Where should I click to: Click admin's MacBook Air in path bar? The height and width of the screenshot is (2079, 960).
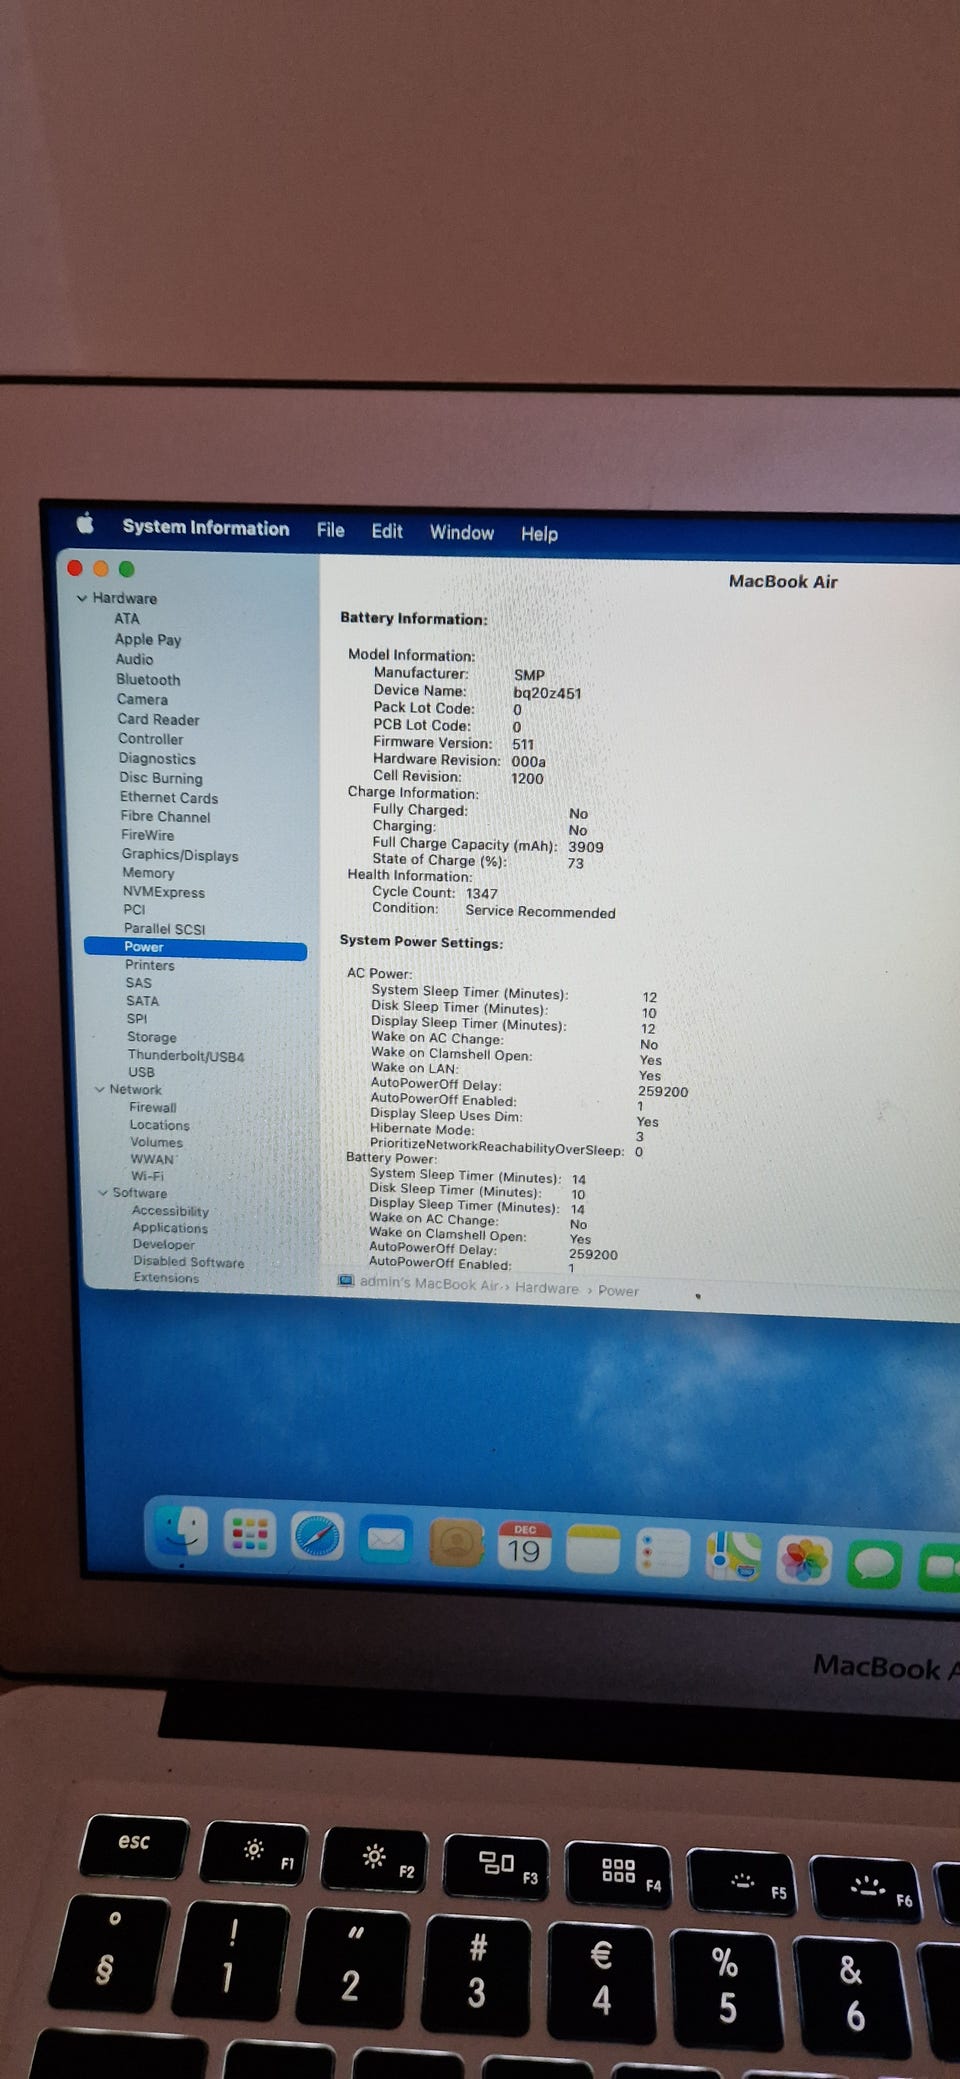click(x=430, y=1284)
